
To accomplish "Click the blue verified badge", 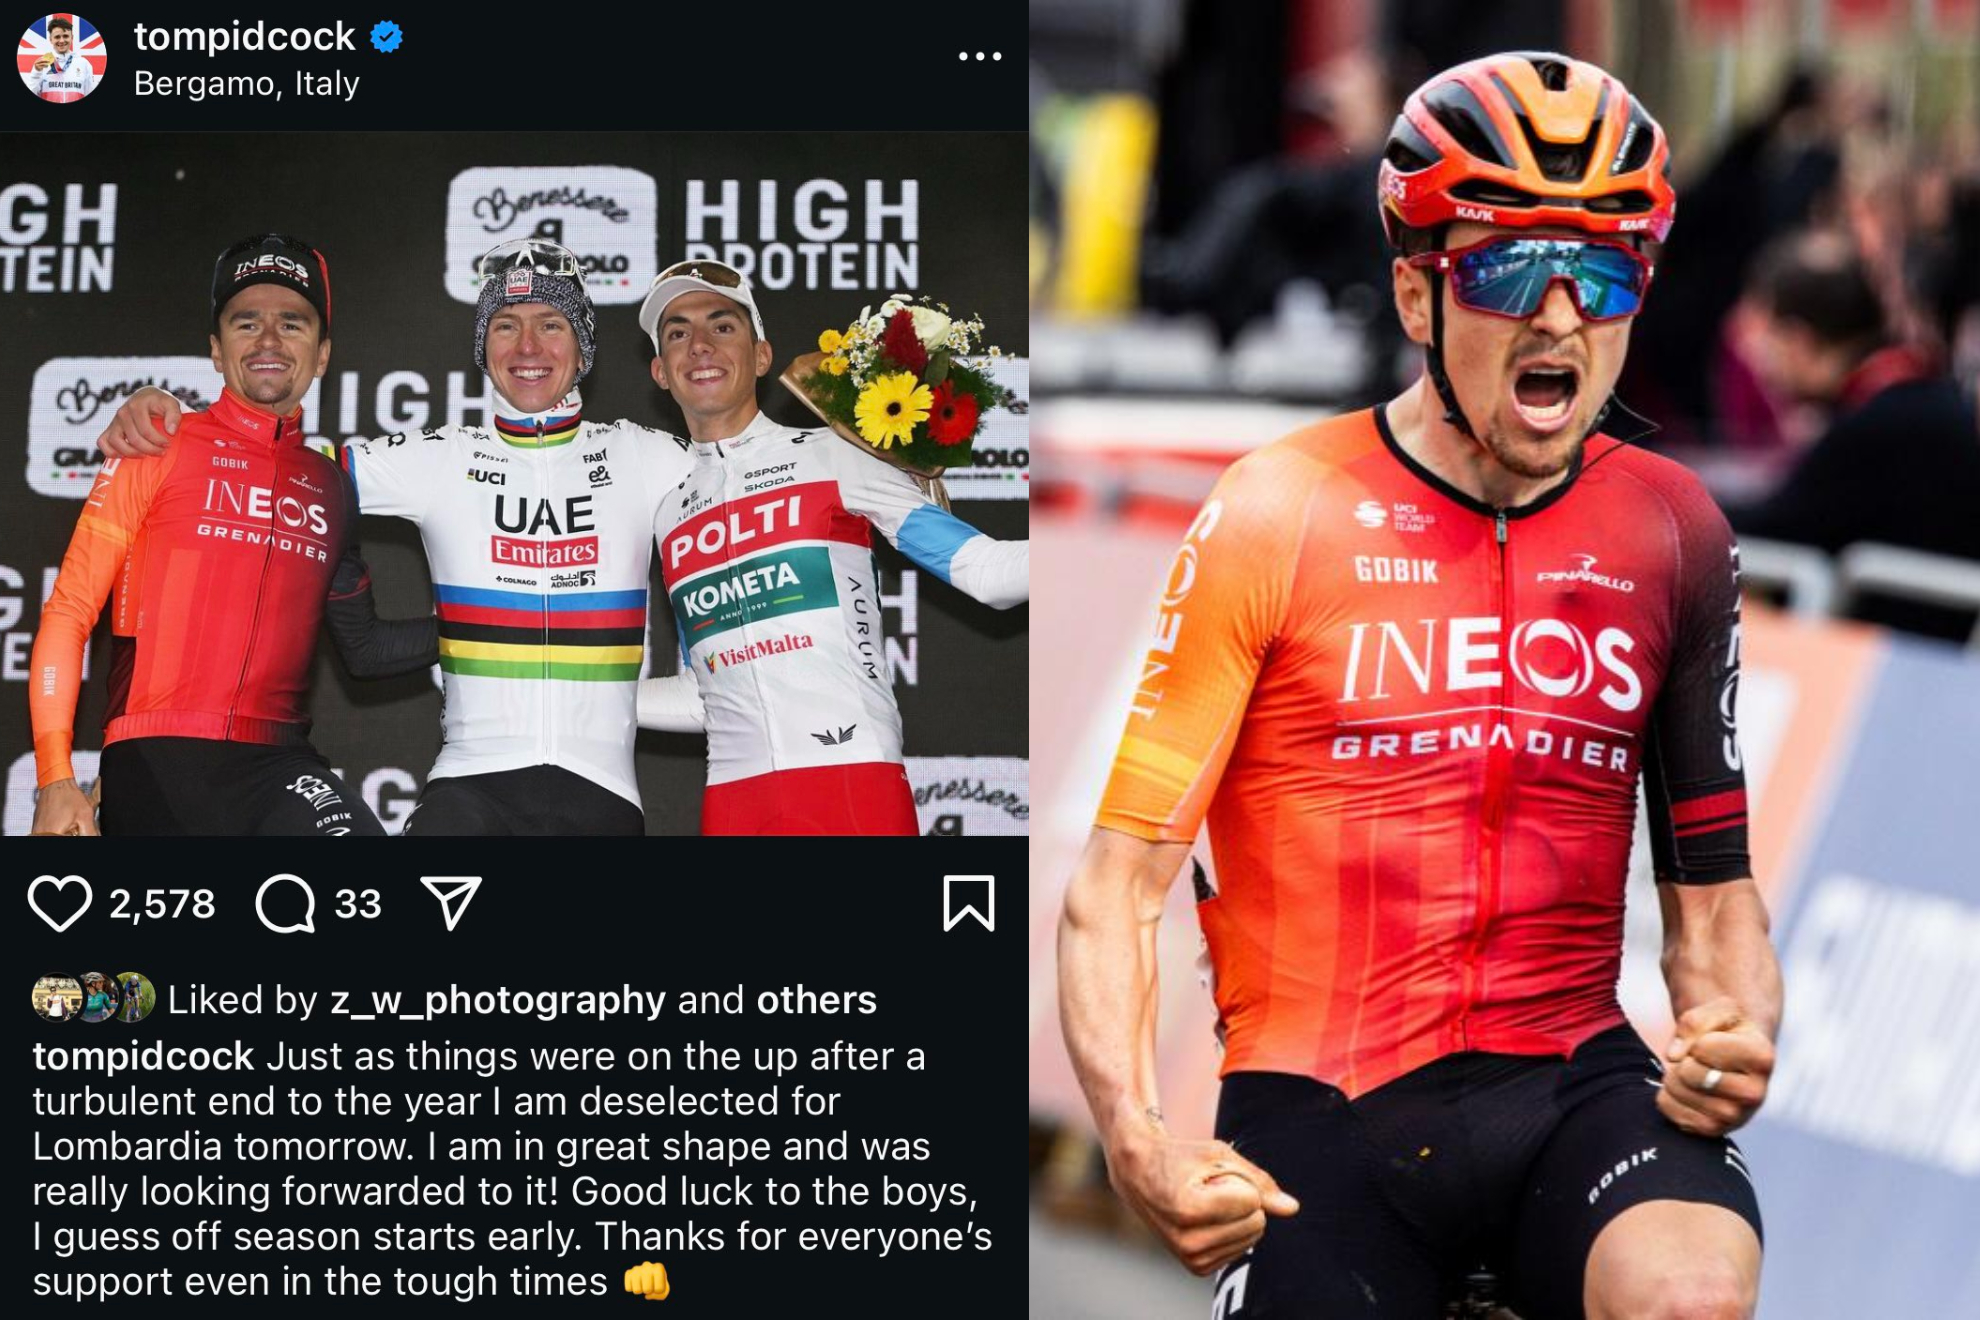I will (x=387, y=37).
